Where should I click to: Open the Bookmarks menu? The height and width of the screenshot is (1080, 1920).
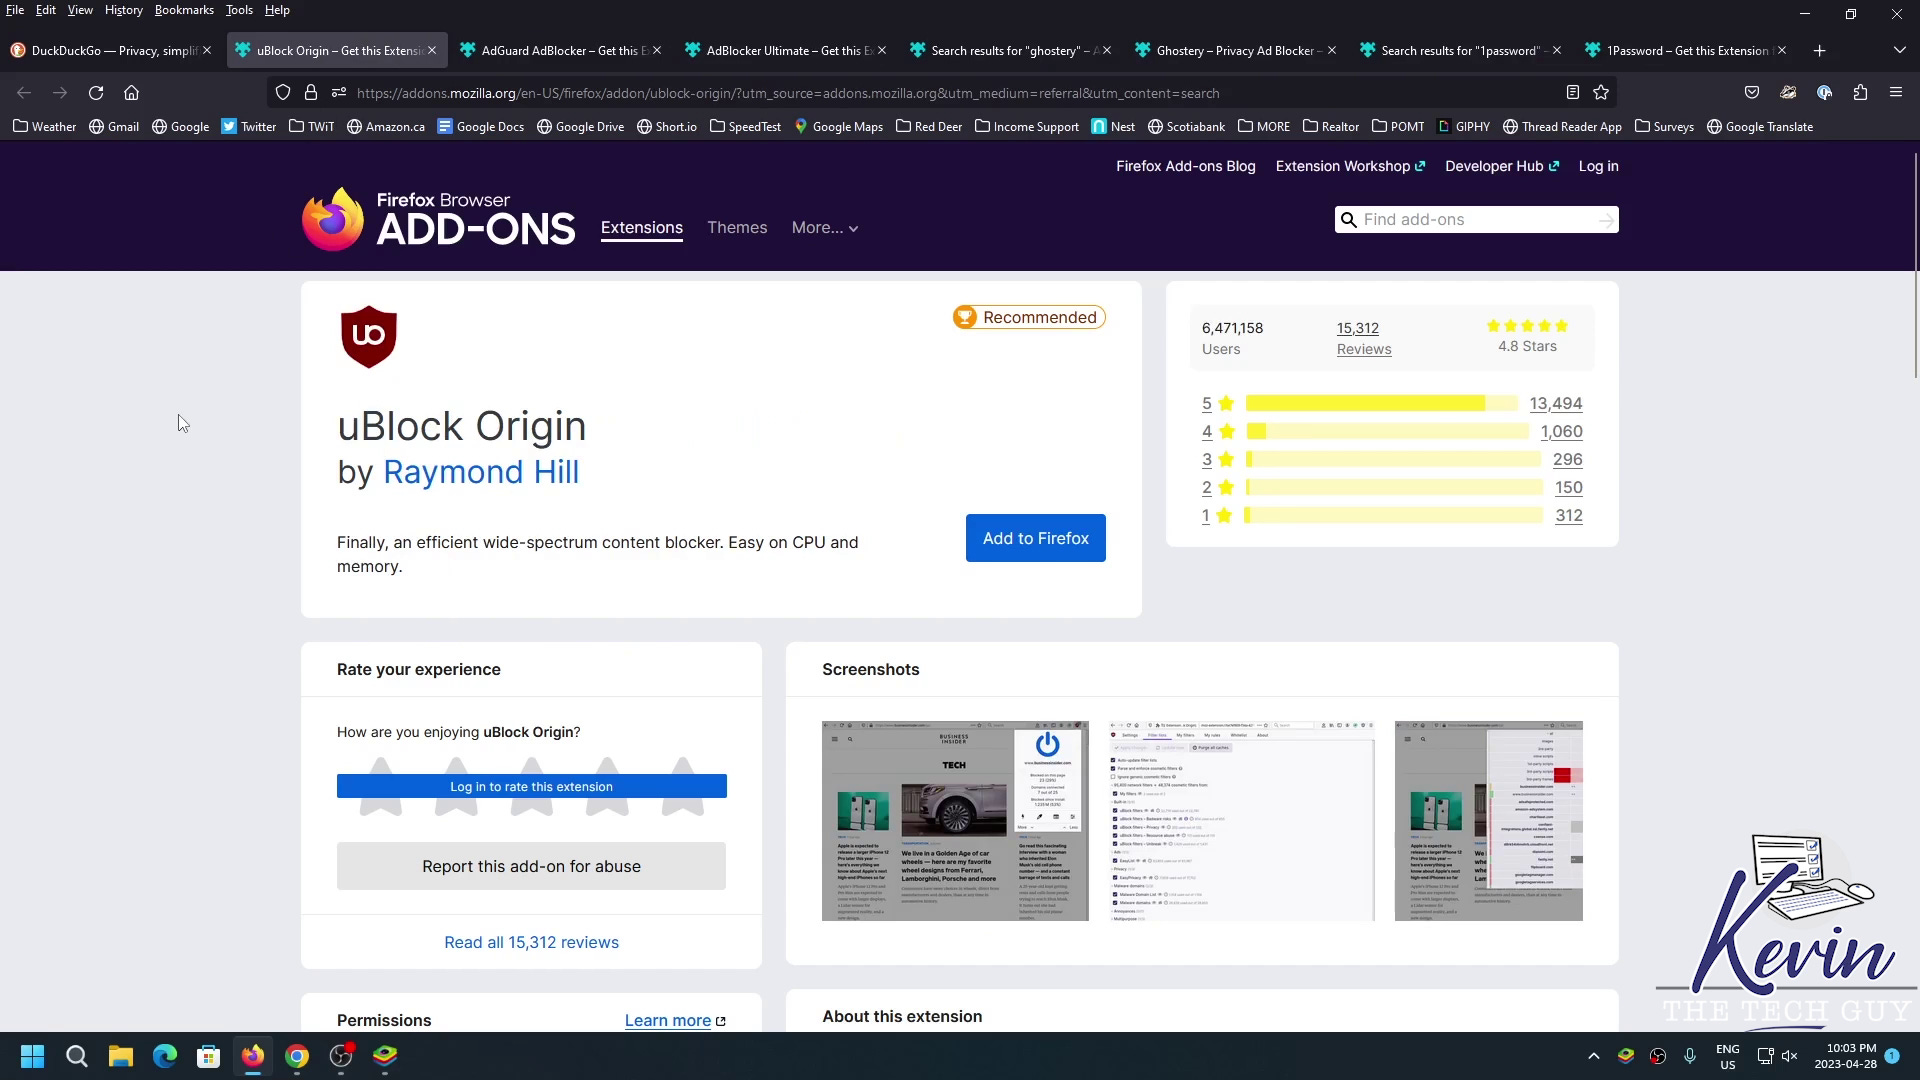[184, 10]
